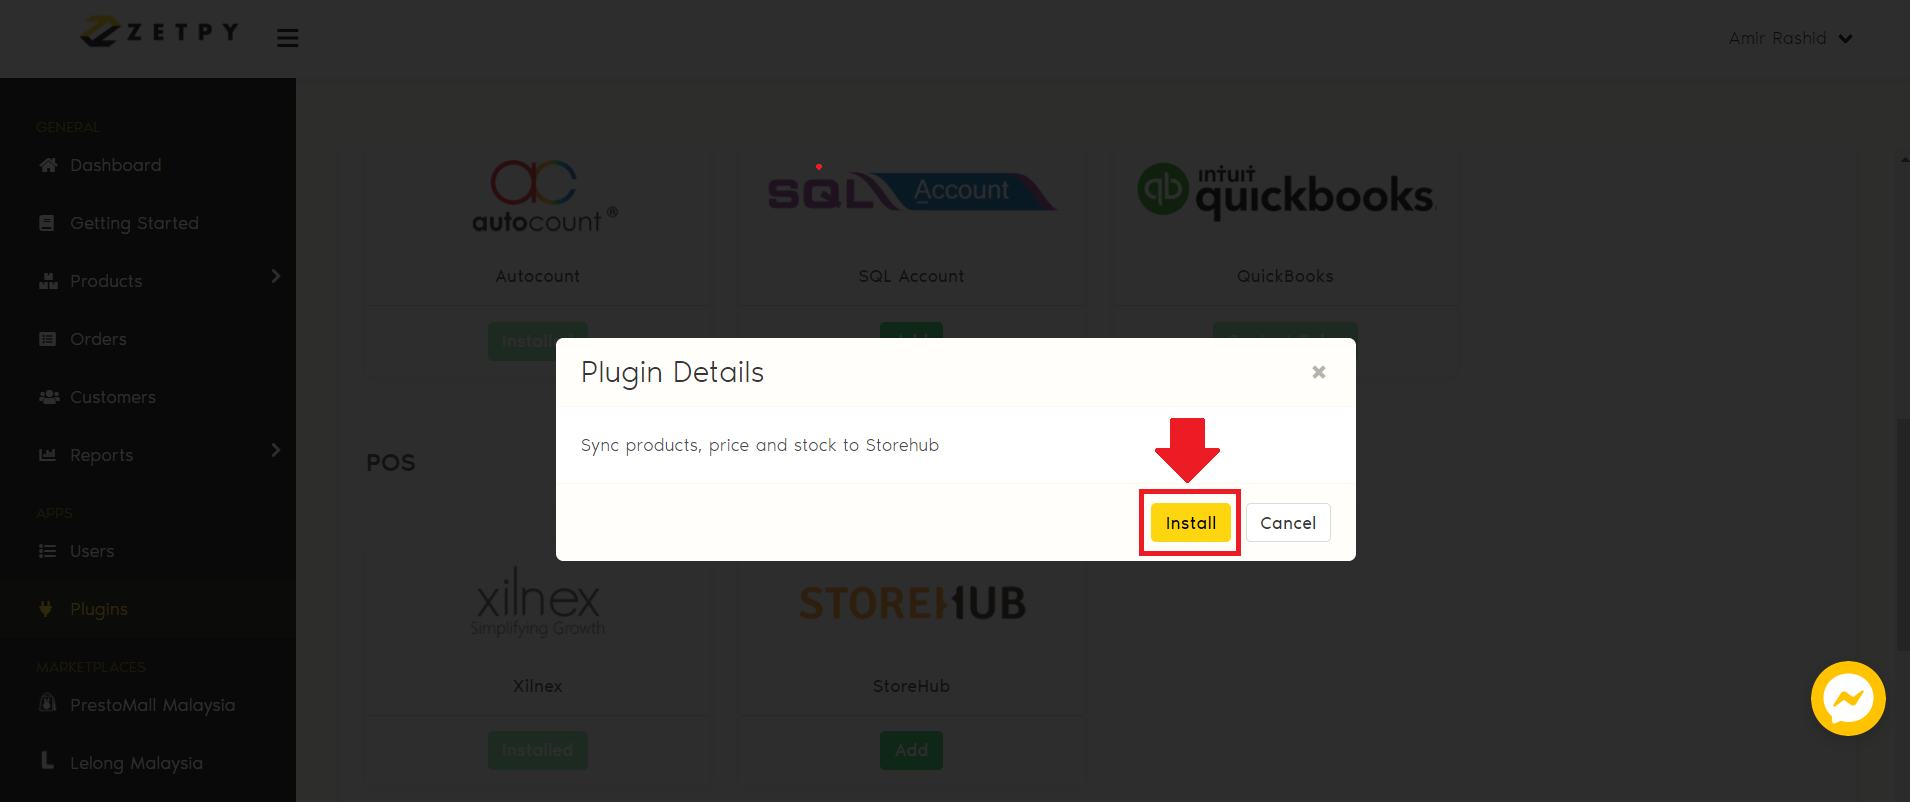
Task: Open the Amir Rashid account dropdown
Action: pos(1790,38)
